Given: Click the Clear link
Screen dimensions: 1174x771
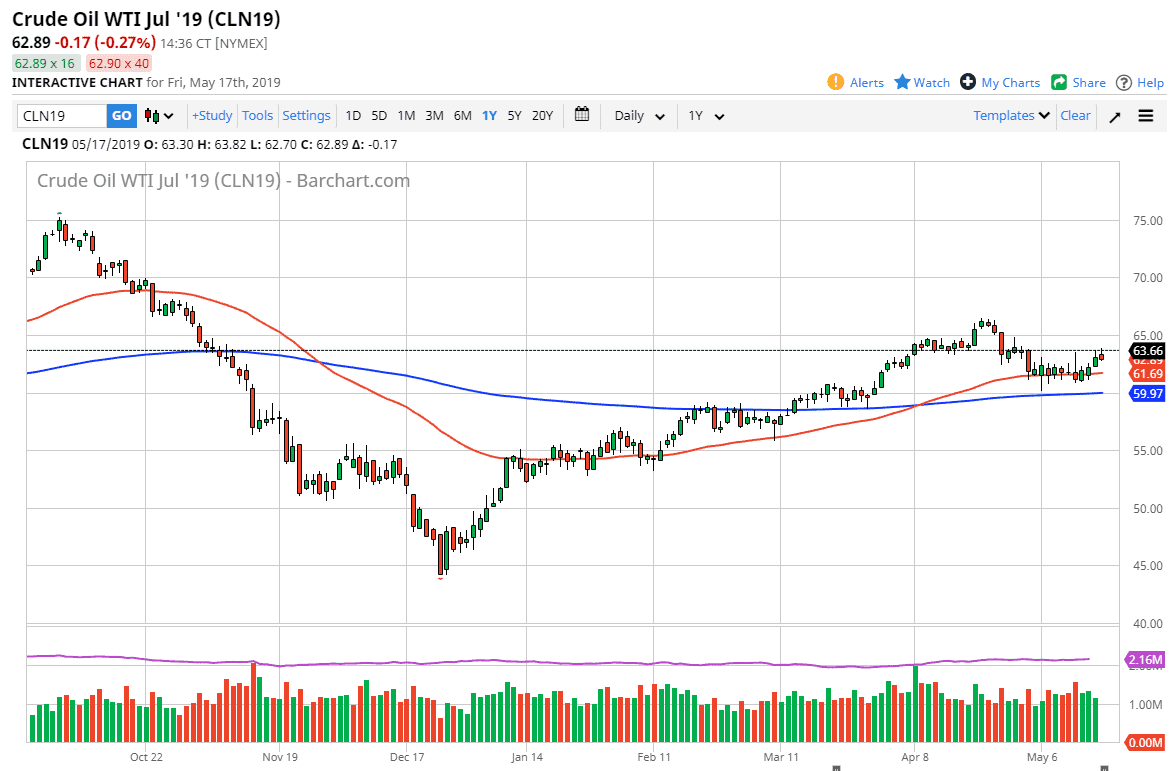Looking at the screenshot, I should 1075,116.
